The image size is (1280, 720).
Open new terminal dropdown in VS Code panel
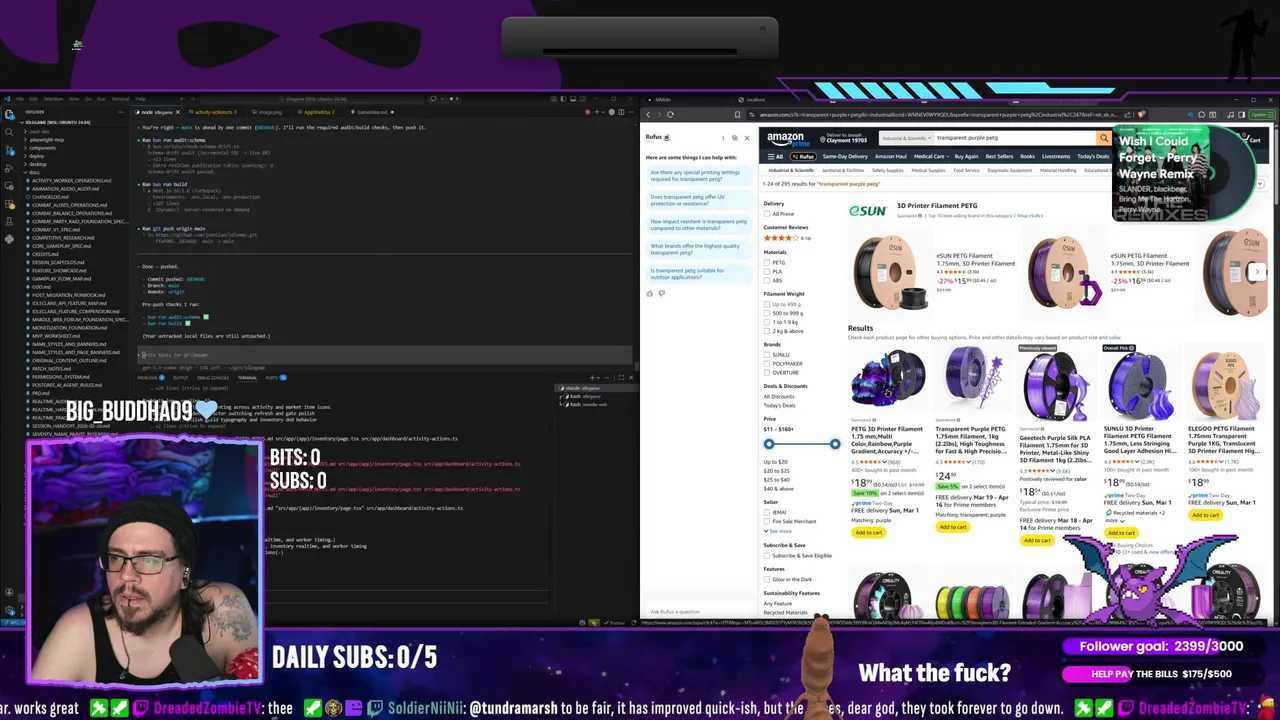pos(598,377)
